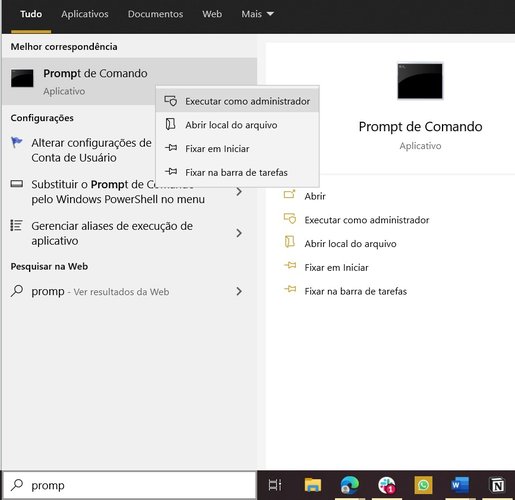515x500 pixels.
Task: Click Fixar na barra de tarefas in right panel
Action: click(356, 291)
